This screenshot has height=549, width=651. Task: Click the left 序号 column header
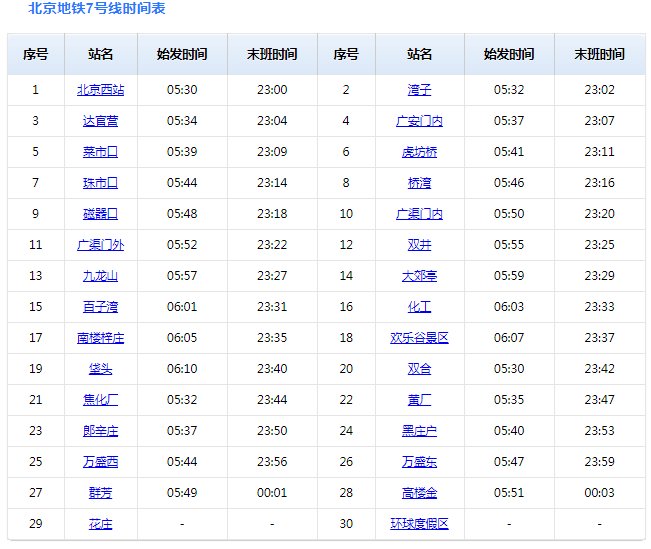click(x=36, y=54)
